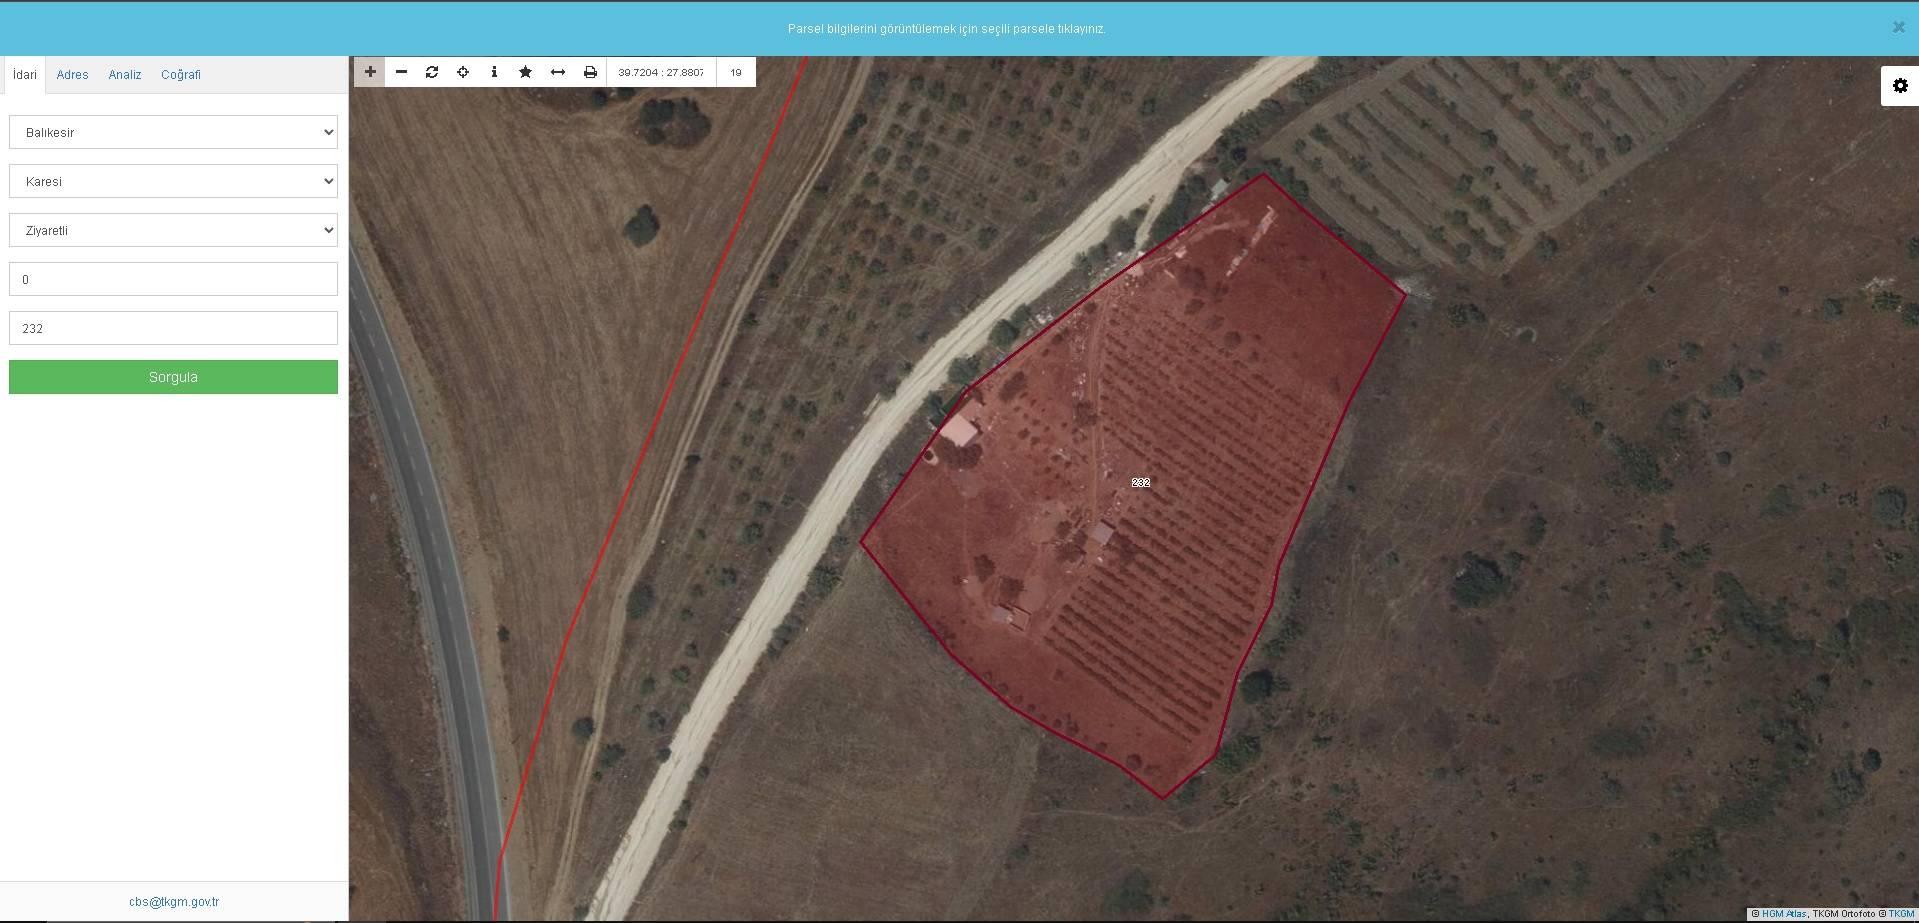Dismiss the blue notification banner
Screen dimensions: 1919x923
(1898, 28)
